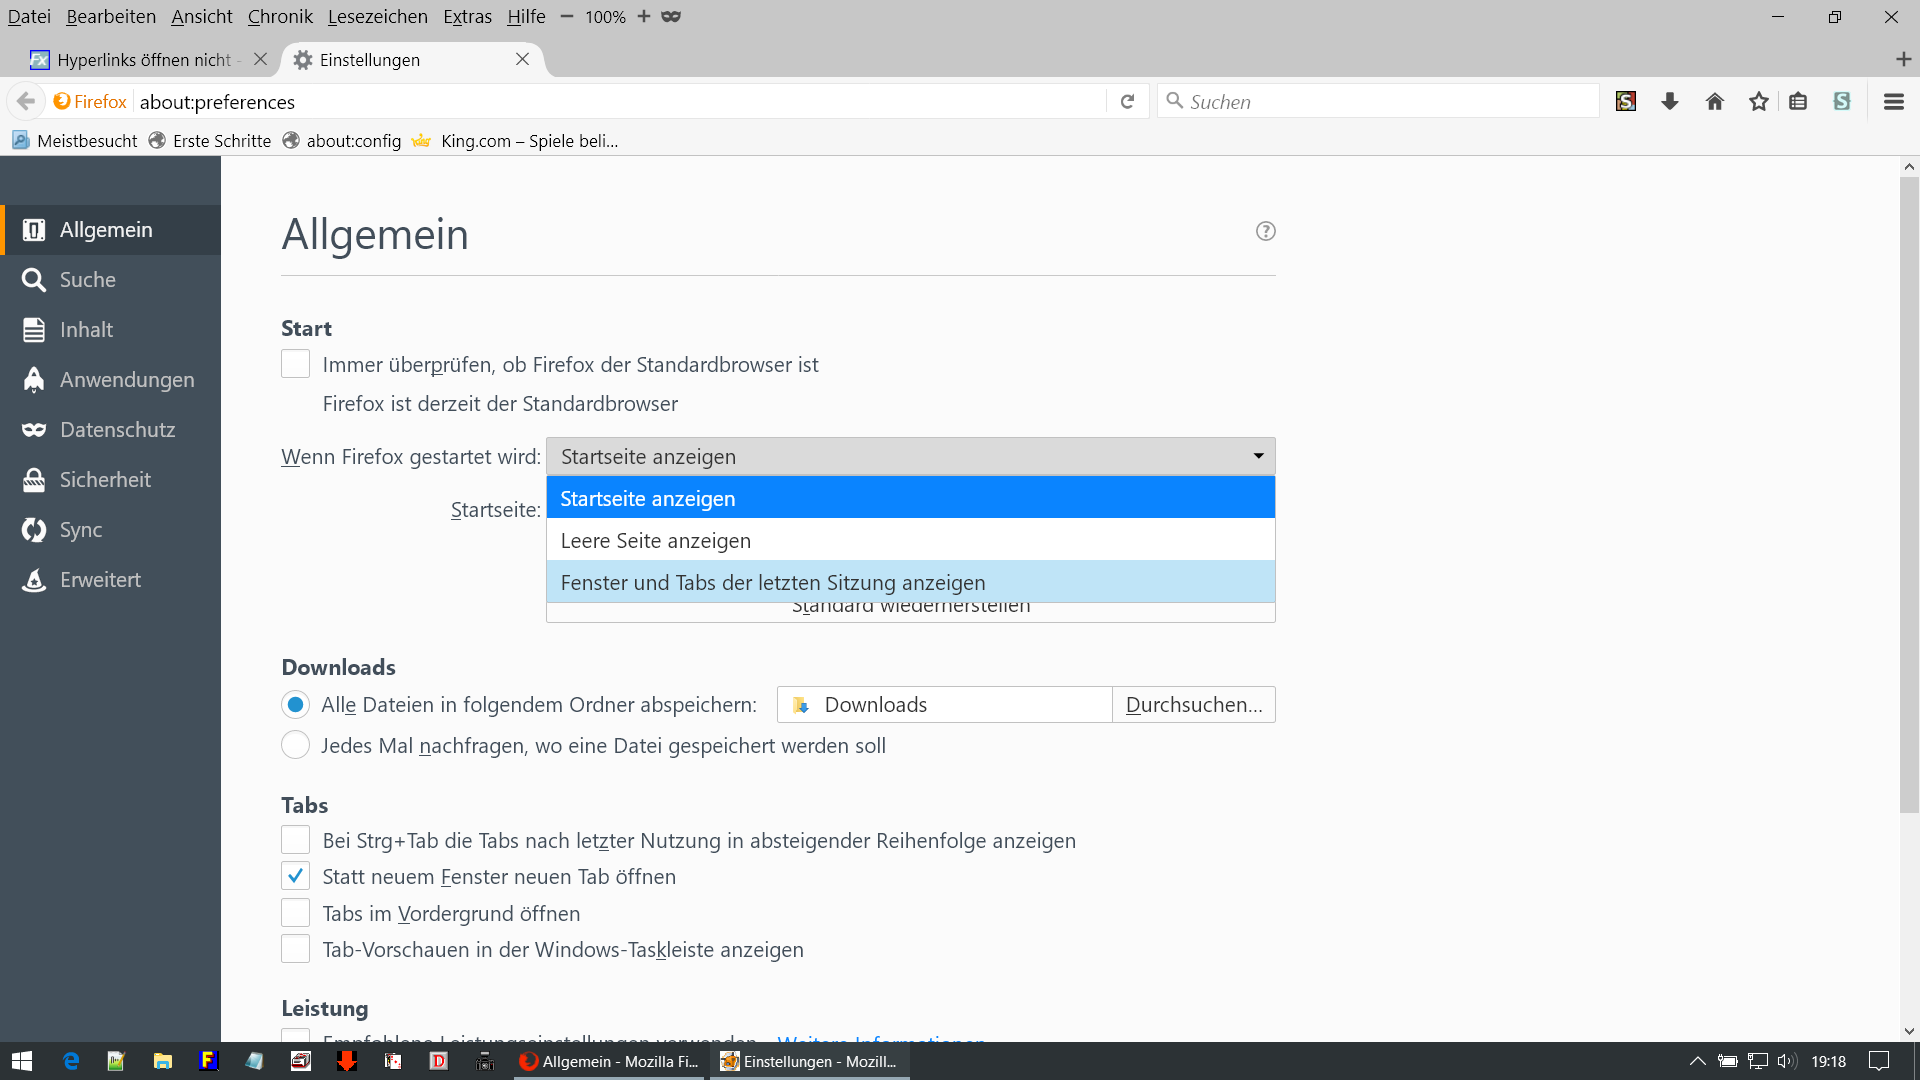Open the hamburger menu icon

(1893, 101)
